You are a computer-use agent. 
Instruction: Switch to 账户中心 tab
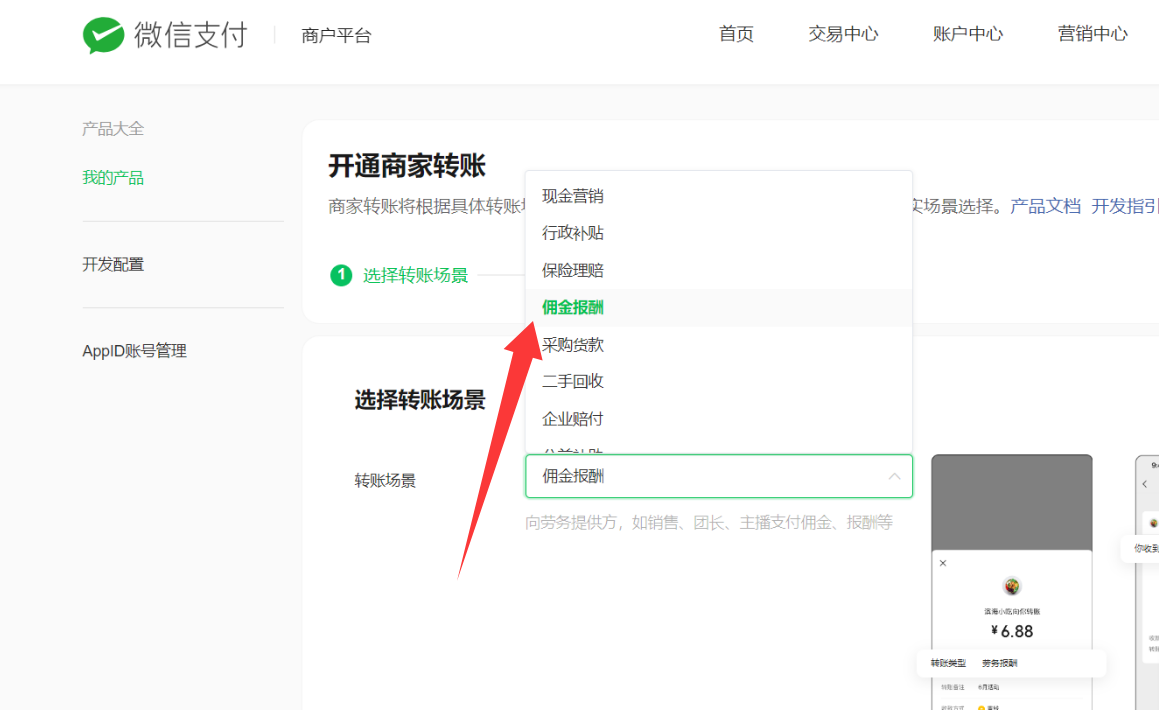click(x=967, y=34)
